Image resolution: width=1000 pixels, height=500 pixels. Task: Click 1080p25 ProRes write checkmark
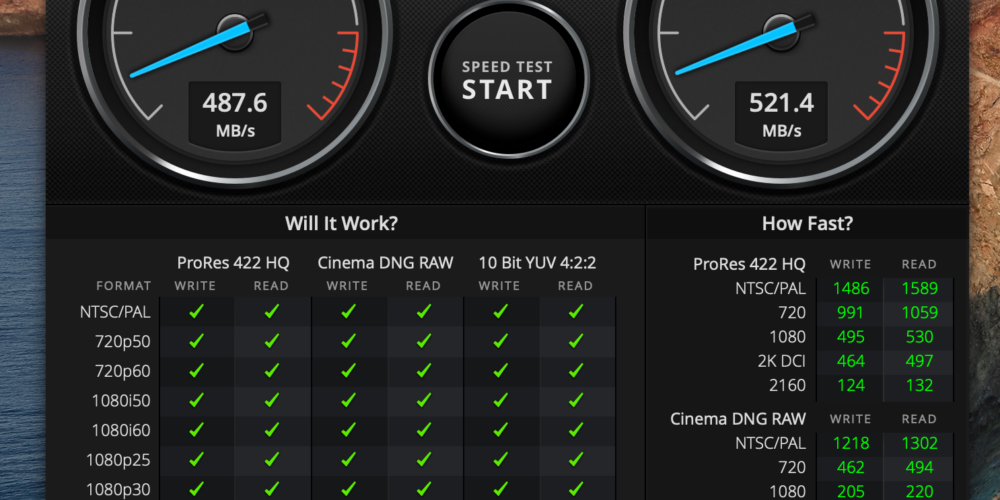pos(196,459)
